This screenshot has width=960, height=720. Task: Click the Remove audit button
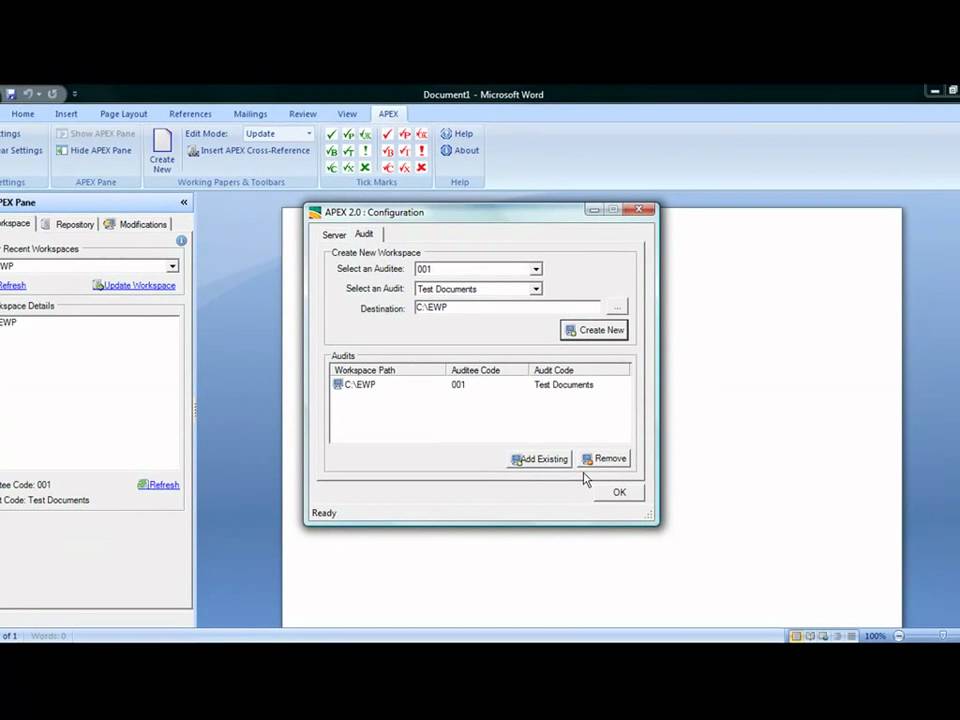[604, 459]
